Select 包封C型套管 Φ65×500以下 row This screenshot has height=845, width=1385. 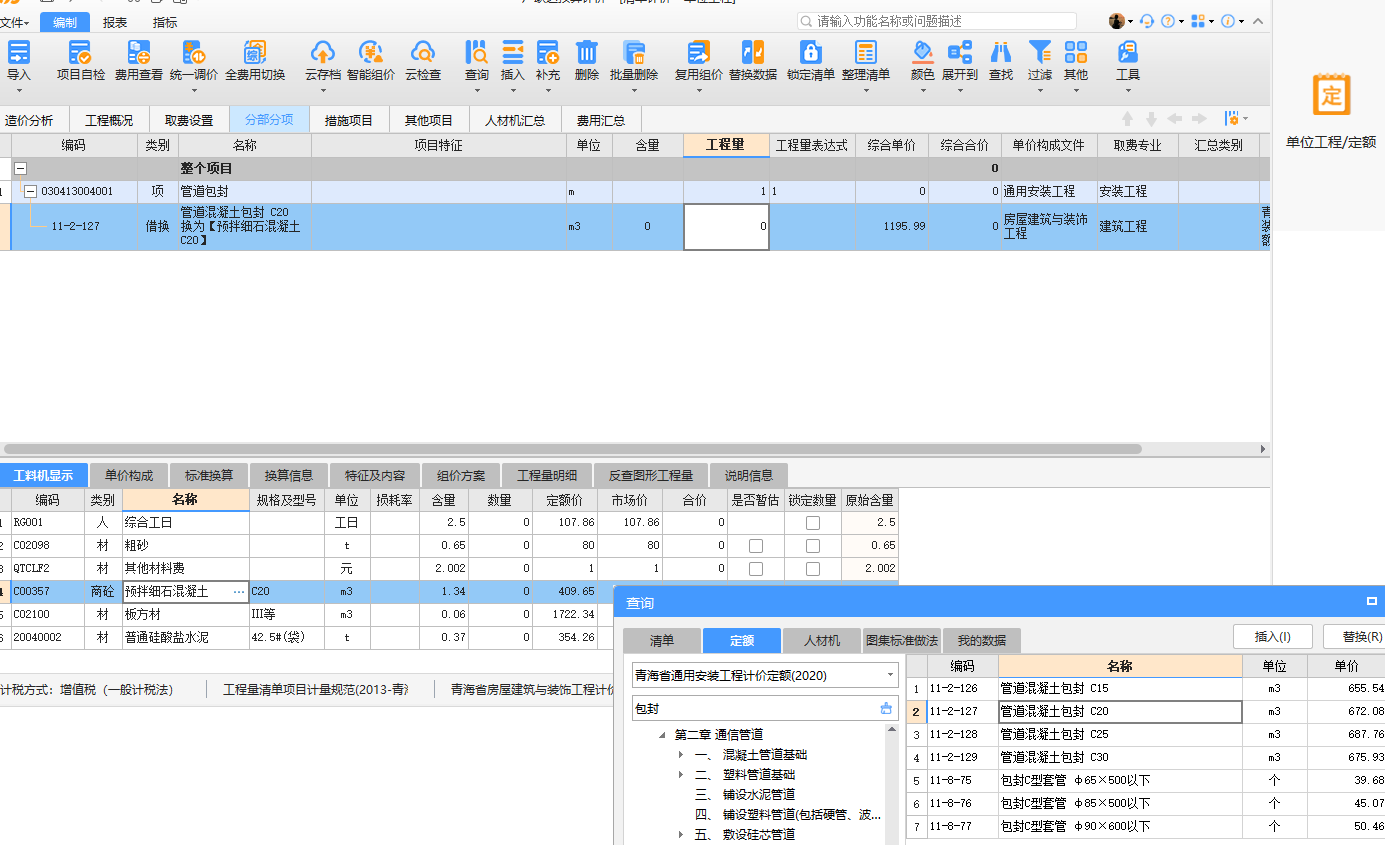(x=1145, y=780)
